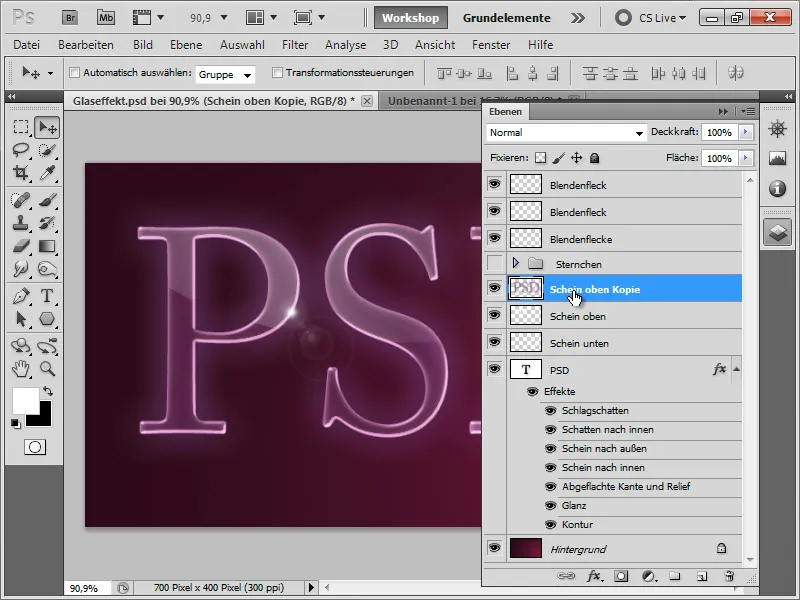The image size is (800, 600).
Task: Click the Hintergrund layer thumbnail
Action: [x=526, y=548]
